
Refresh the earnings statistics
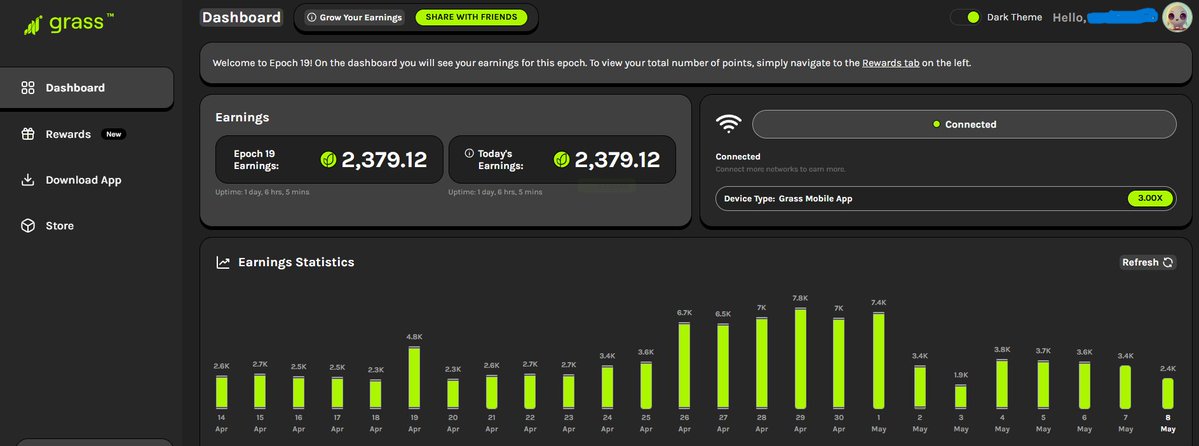1147,262
